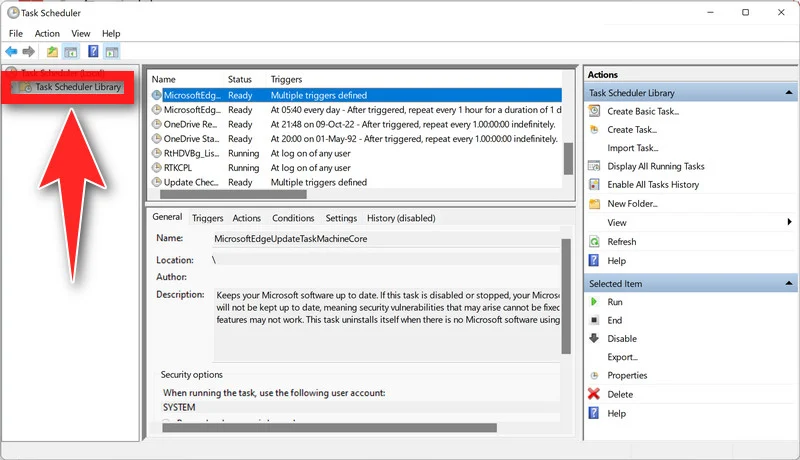Click the General tab details vertical scrollbar
800x460 pixels.
pos(566,296)
